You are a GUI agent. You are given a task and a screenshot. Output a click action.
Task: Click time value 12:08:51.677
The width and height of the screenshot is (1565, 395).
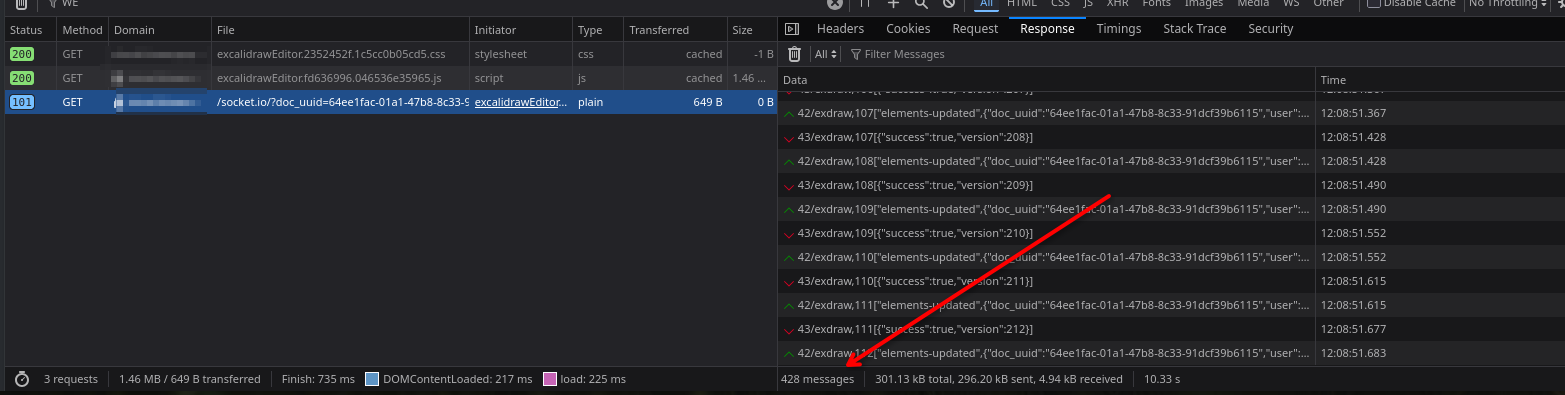[1353, 329]
